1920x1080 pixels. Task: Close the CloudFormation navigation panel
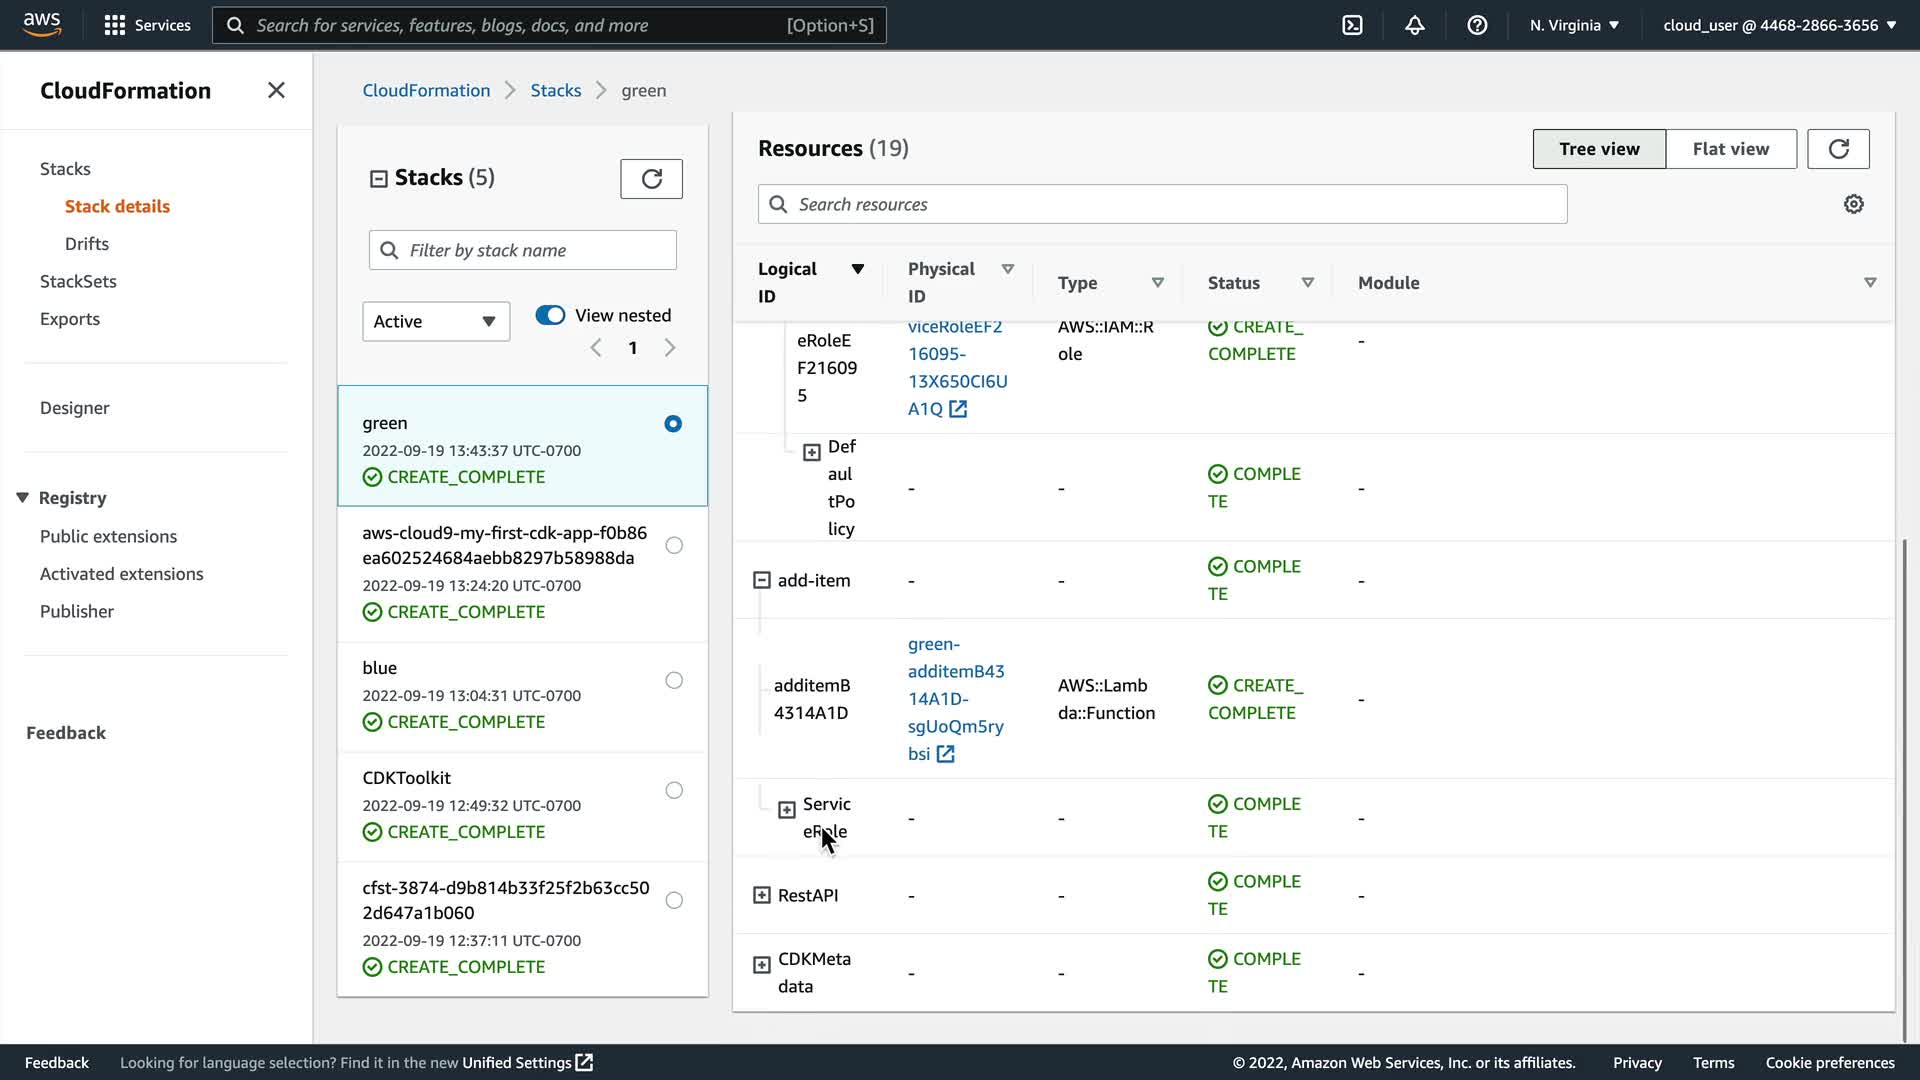276,91
